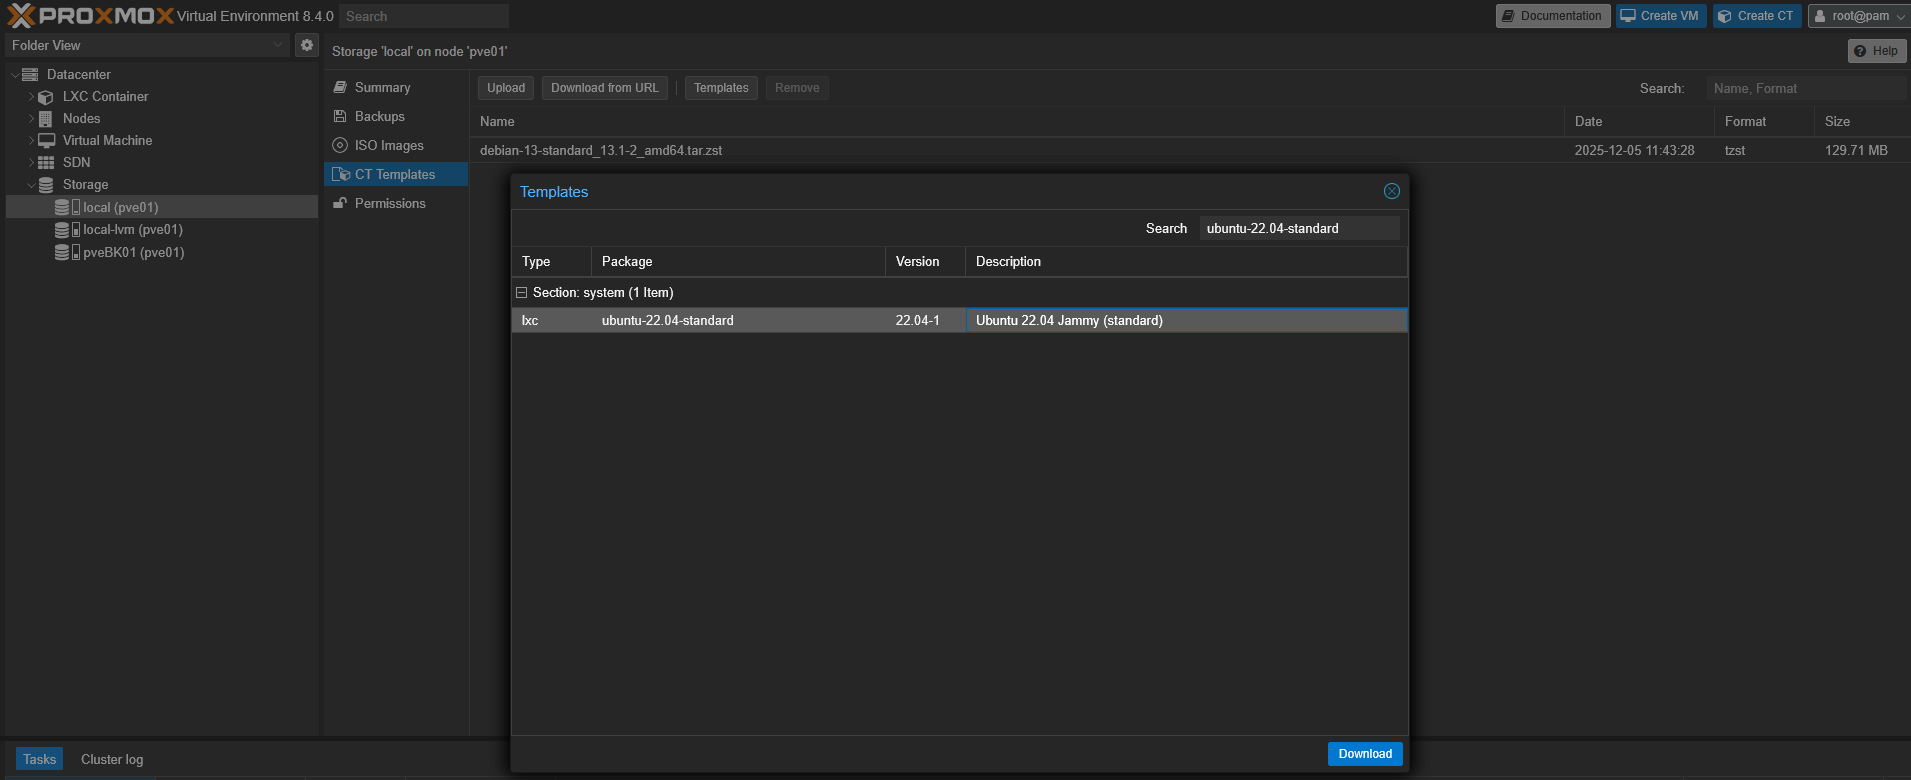Select the pveBK01 (pve01) storage item
The width and height of the screenshot is (1911, 780).
(x=133, y=253)
